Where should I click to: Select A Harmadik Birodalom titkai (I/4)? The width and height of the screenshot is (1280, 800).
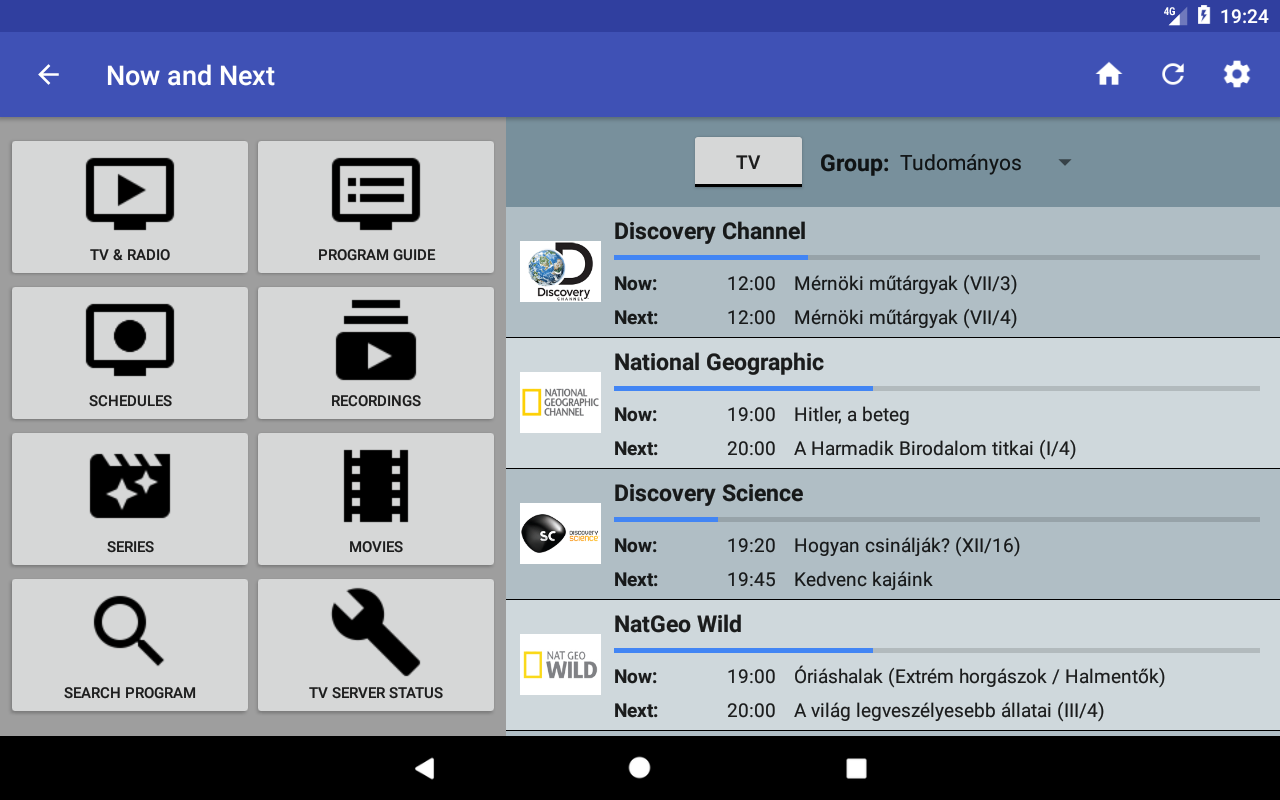pyautogui.click(x=935, y=449)
